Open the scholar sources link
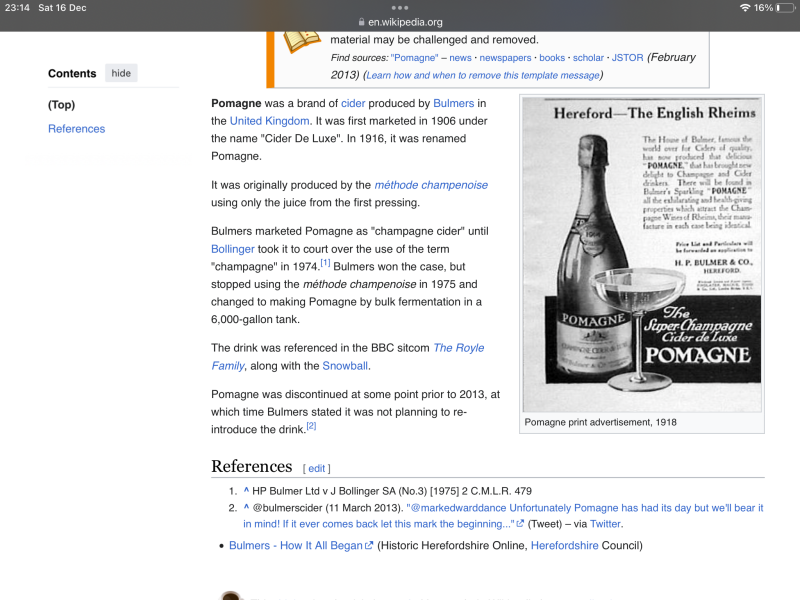 pyautogui.click(x=588, y=58)
